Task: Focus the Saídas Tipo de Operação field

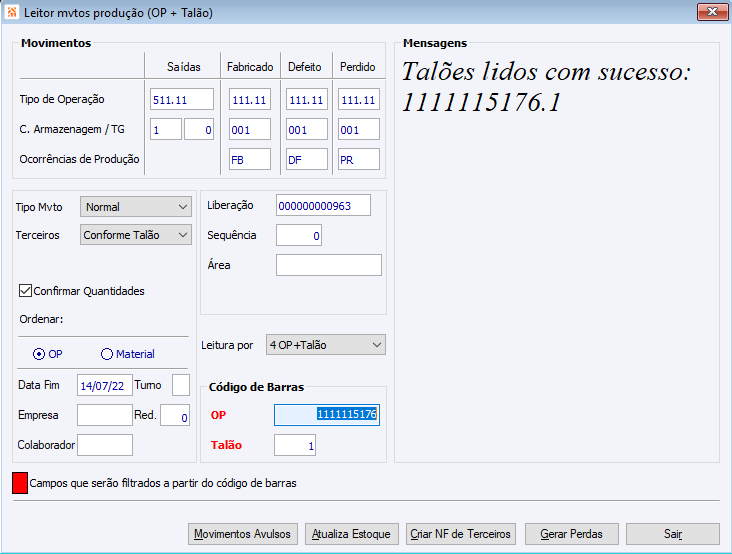Action: (182, 99)
